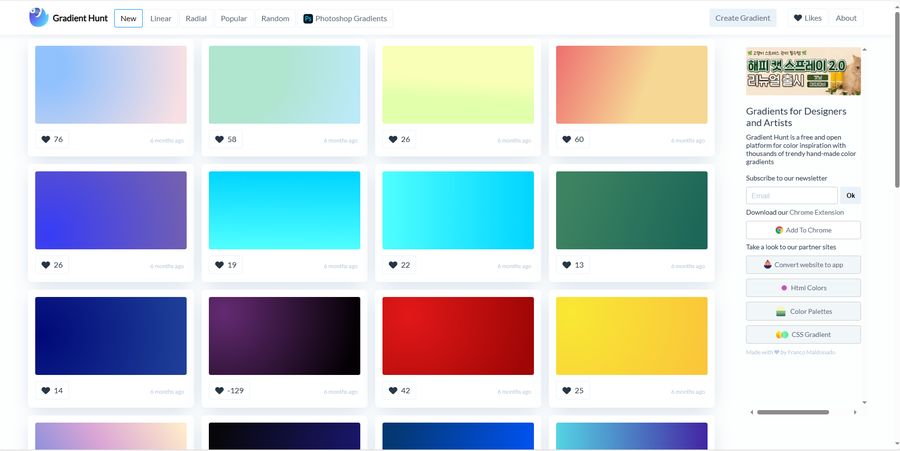Click the Chrome logo icon

pos(779,230)
